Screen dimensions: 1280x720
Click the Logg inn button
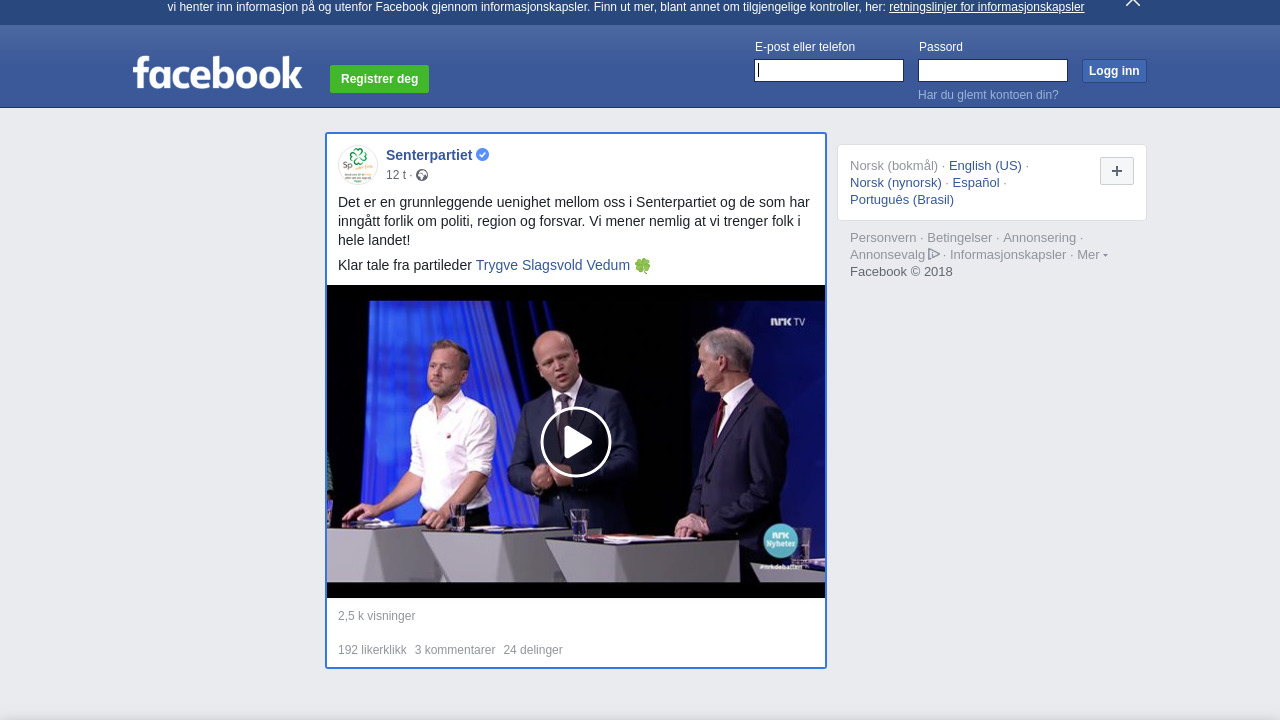point(1114,71)
